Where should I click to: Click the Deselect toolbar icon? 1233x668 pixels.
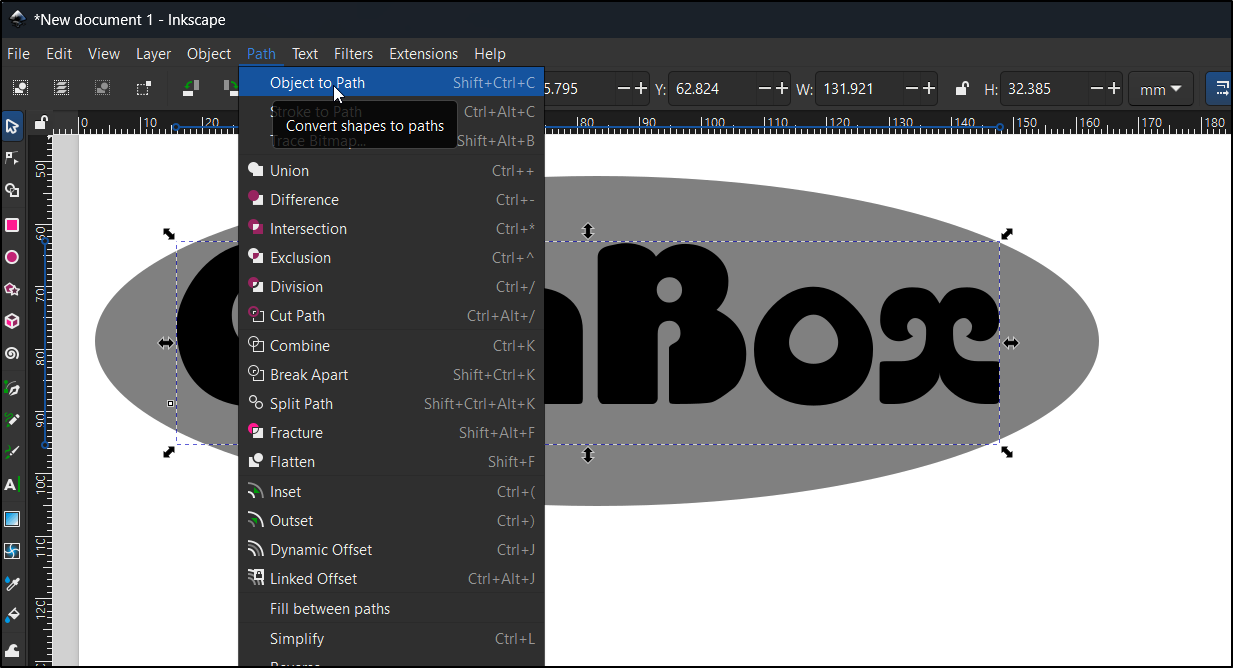(x=102, y=88)
